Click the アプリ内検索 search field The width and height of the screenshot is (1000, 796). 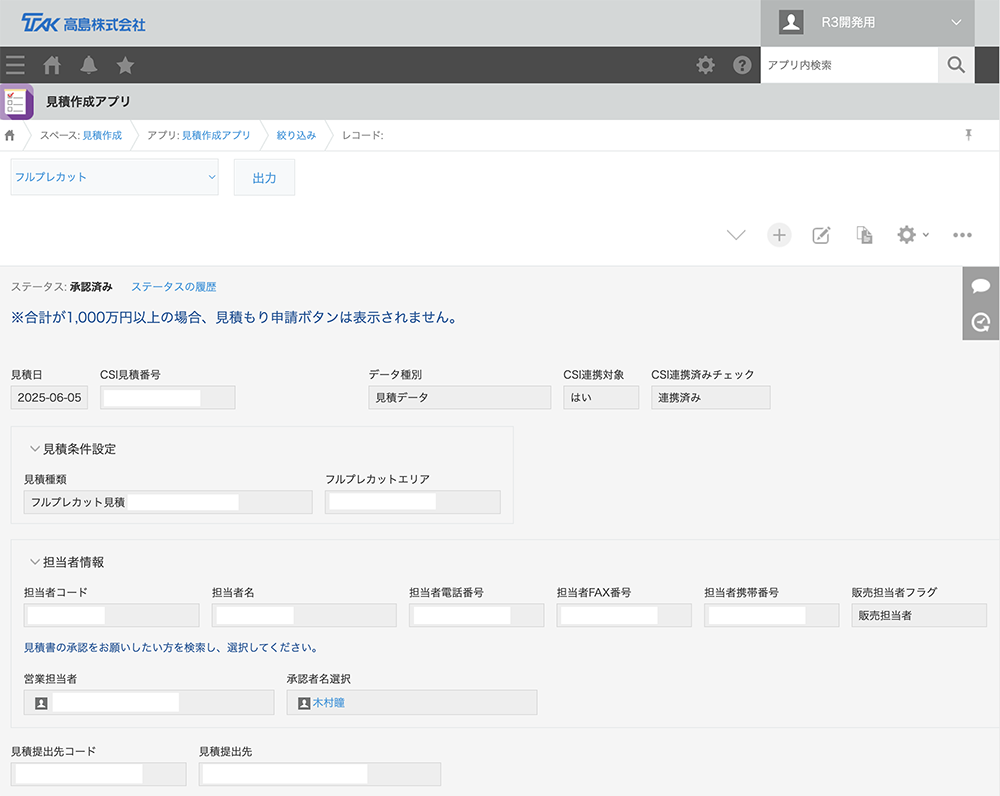tap(849, 65)
